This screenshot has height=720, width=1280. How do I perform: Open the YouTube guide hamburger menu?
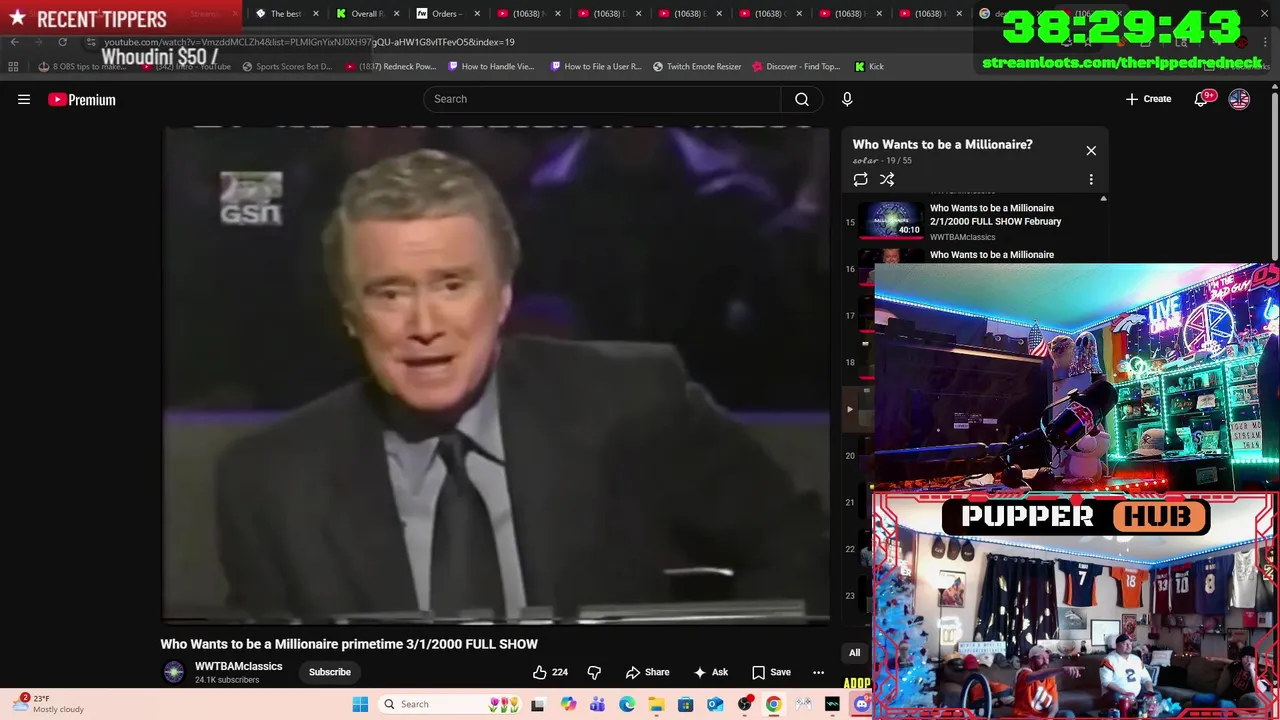[x=24, y=99]
